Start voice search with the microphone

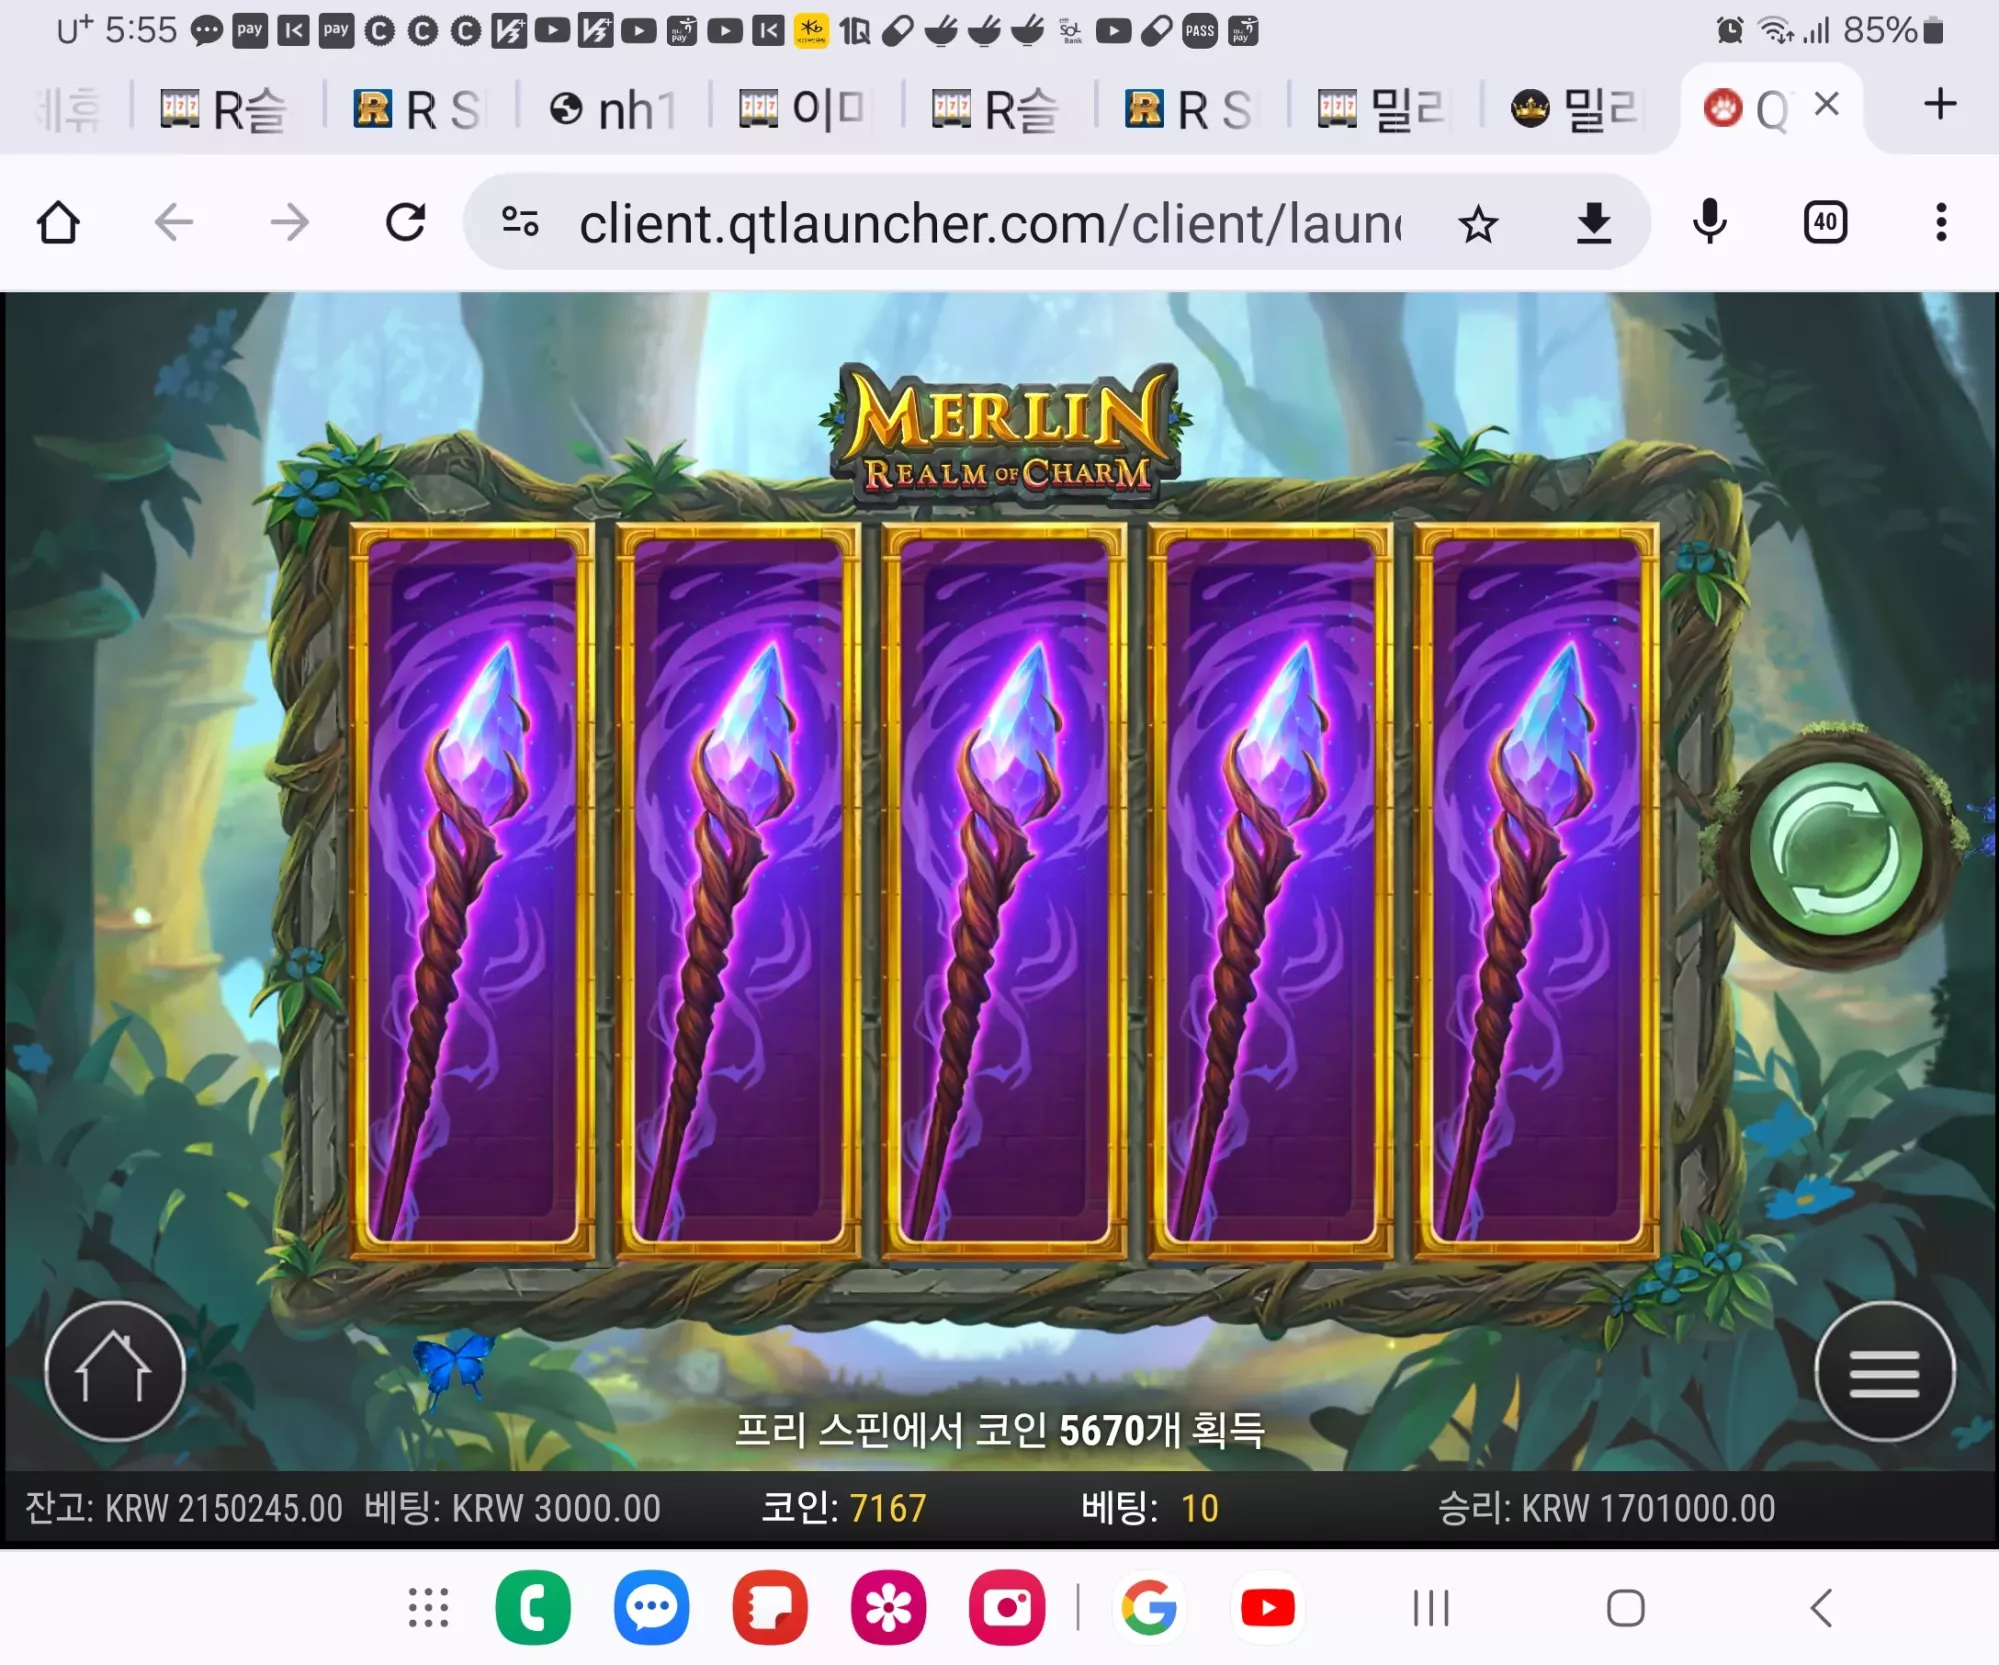point(1710,222)
